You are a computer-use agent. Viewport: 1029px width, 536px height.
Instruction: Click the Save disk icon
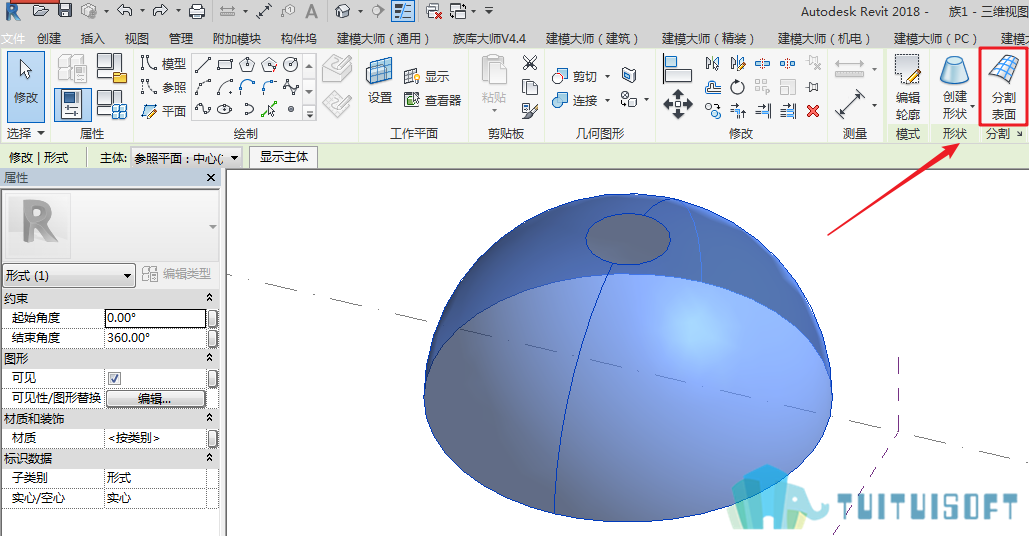(x=64, y=10)
